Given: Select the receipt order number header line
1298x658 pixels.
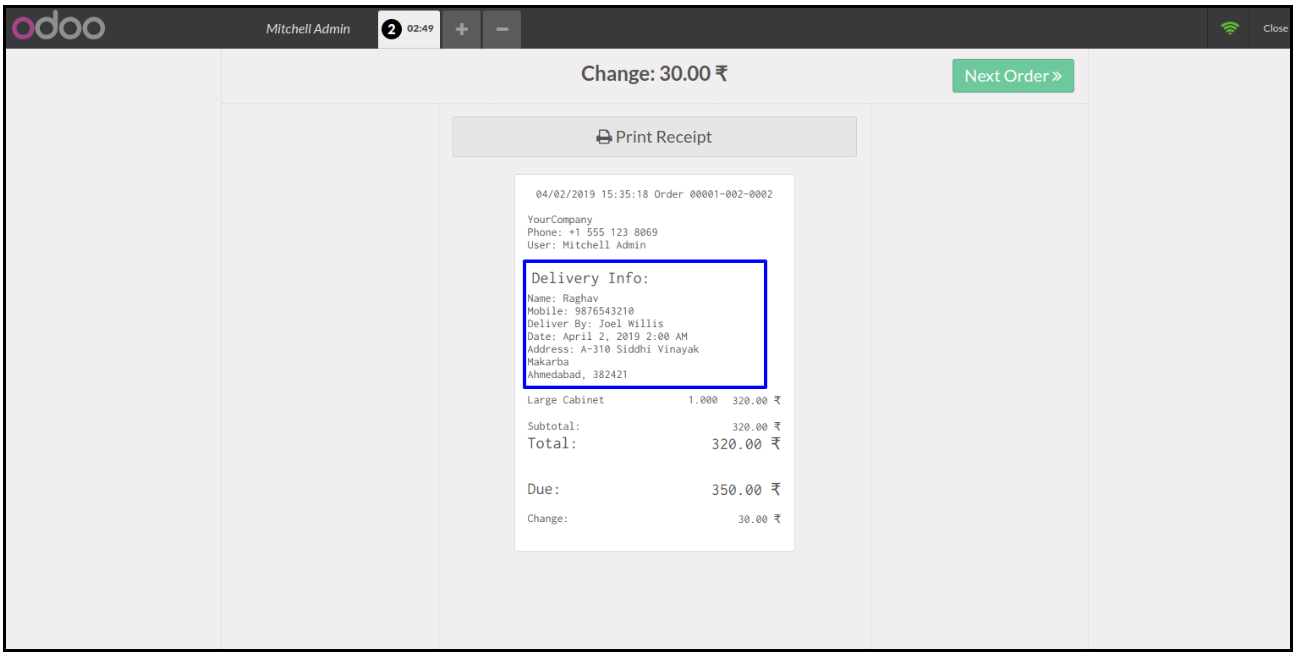Looking at the screenshot, I should point(654,194).
